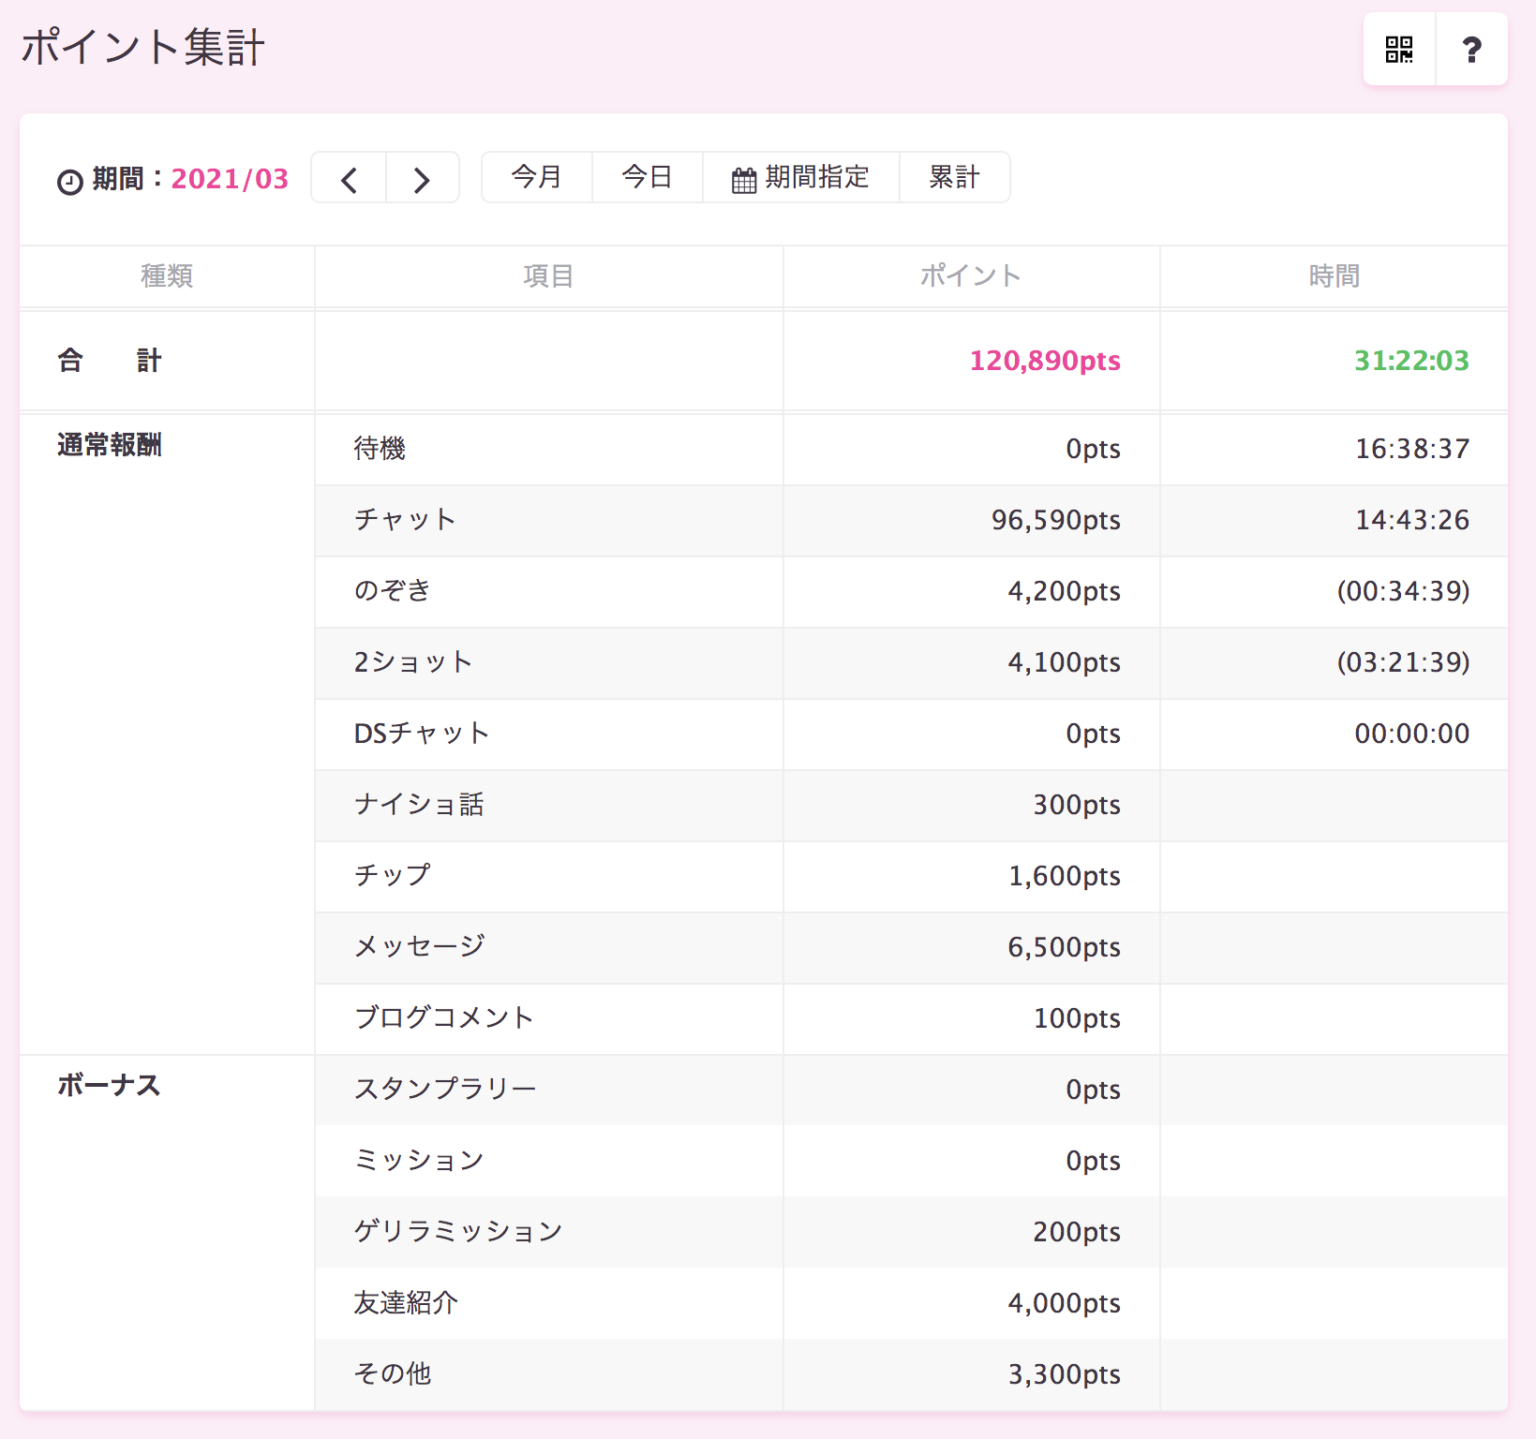1536x1439 pixels.
Task: Click the clock icon beside 期間
Action: [70, 181]
